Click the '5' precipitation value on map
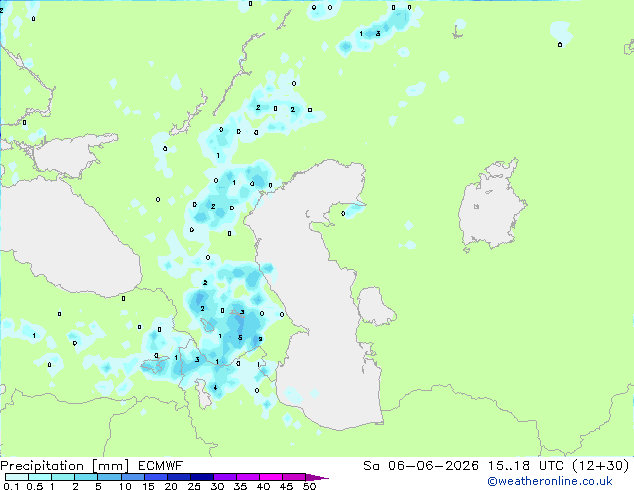Image resolution: width=634 pixels, height=490 pixels. 240,338
